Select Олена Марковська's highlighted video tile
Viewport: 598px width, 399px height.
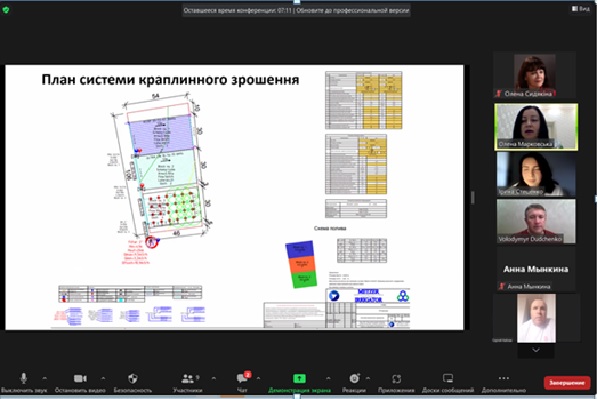(x=536, y=127)
